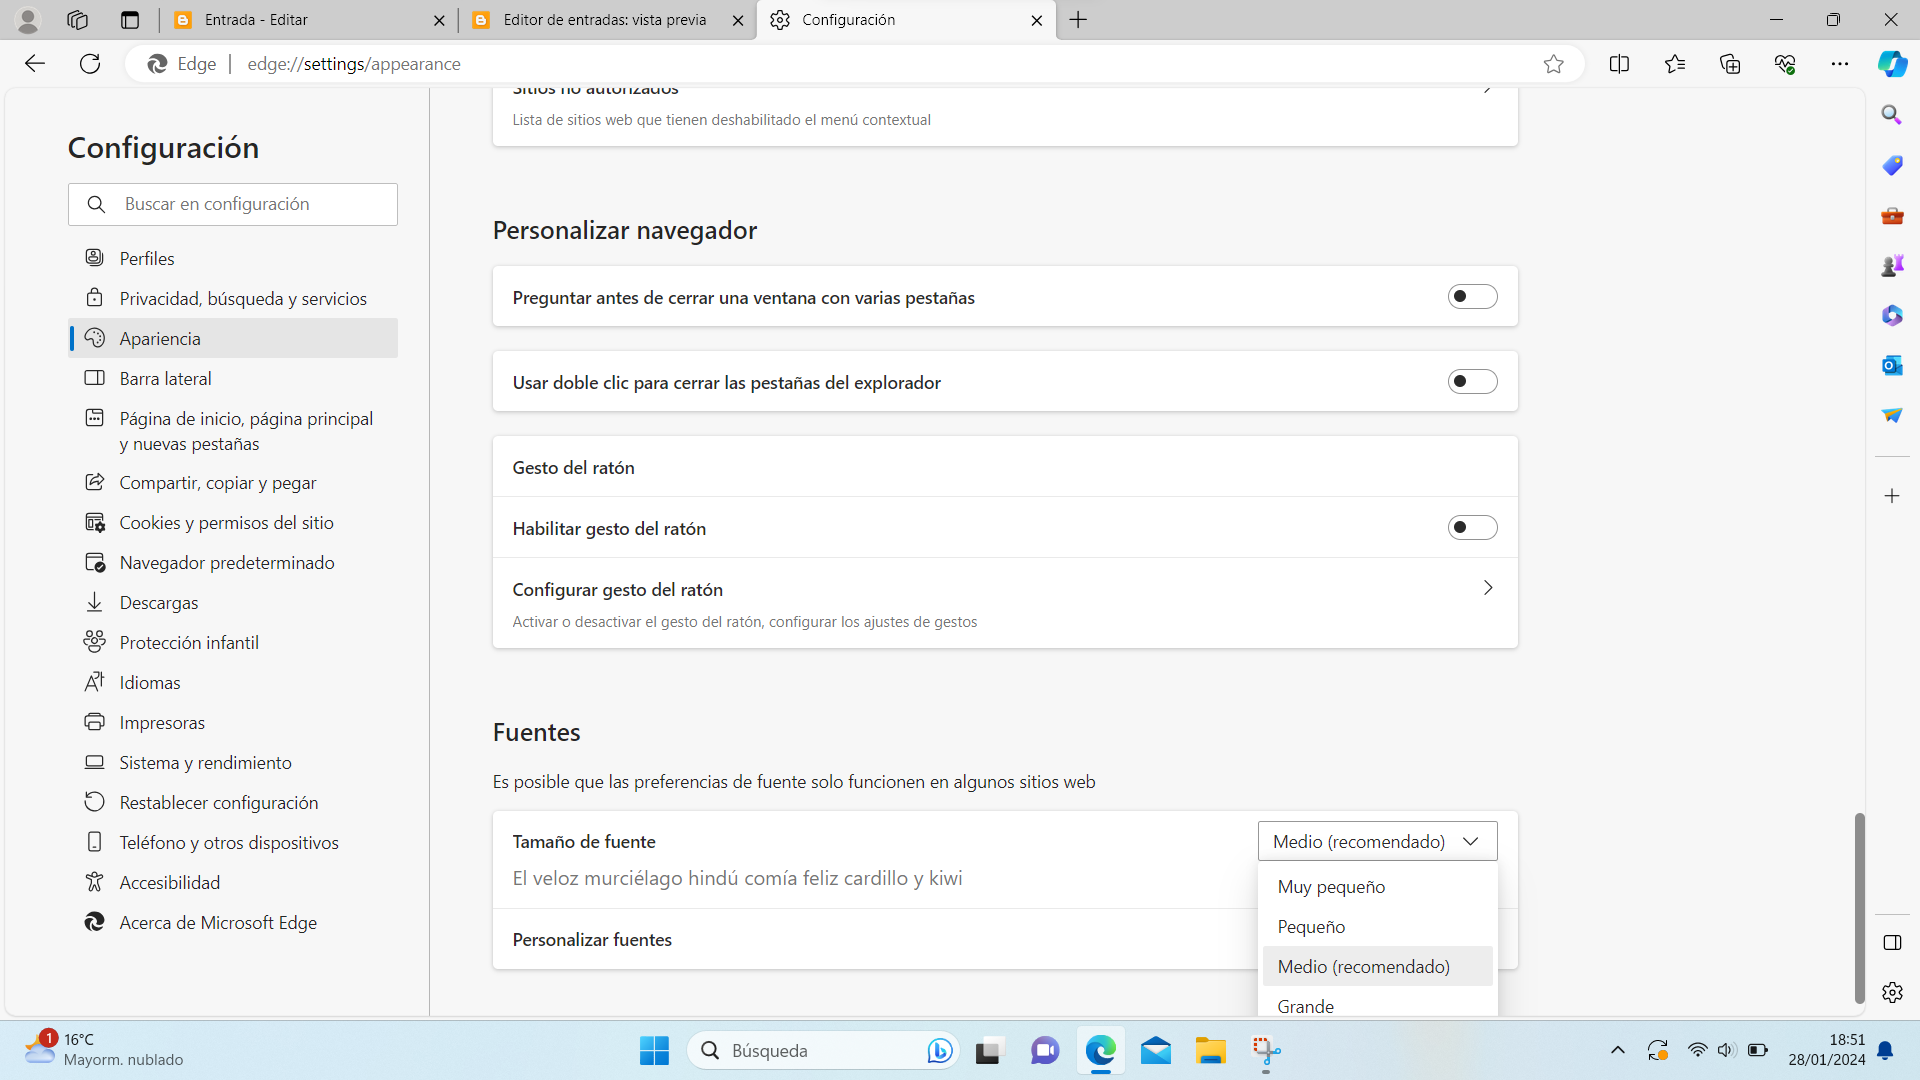Open Copilot icon in toolbar

click(x=1891, y=64)
